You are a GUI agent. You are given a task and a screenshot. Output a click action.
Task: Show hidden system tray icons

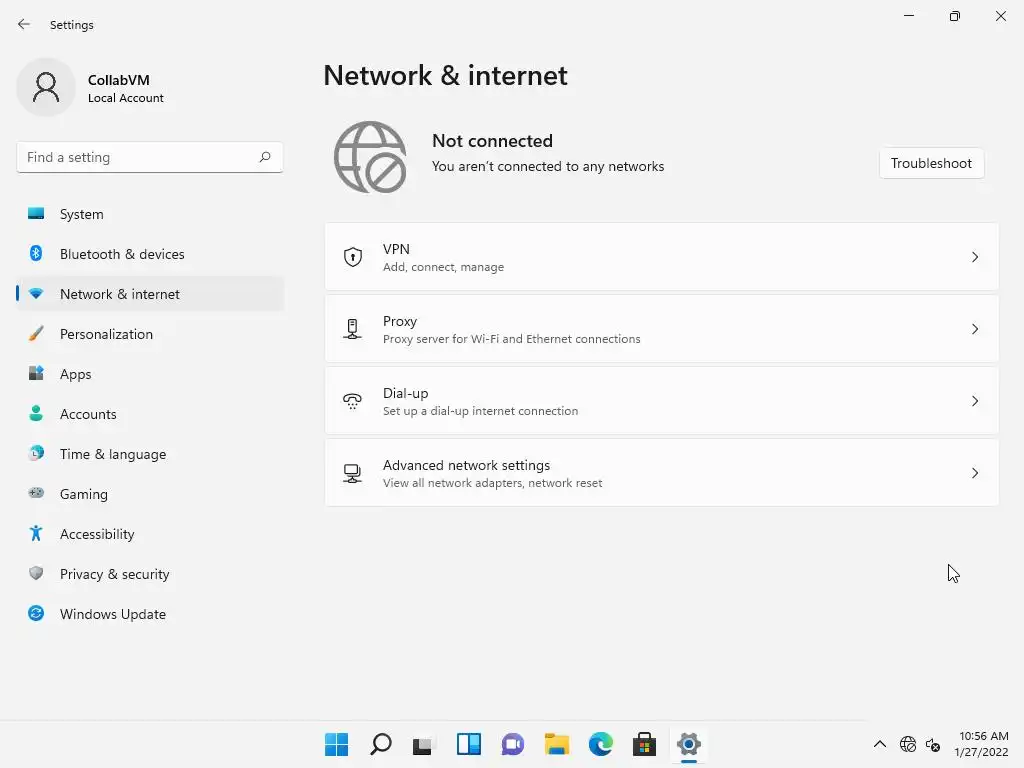(880, 744)
